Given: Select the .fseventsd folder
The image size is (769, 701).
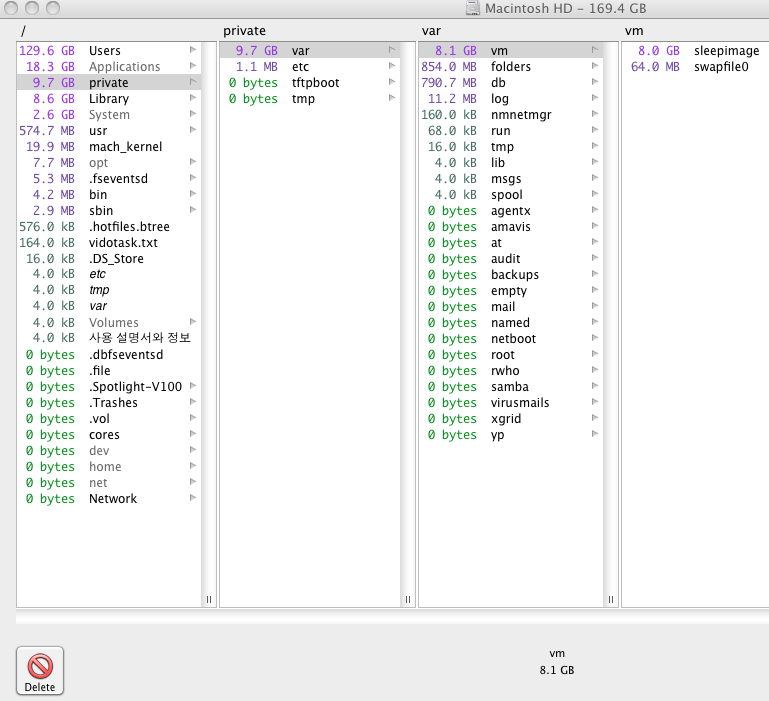Looking at the screenshot, I should click(x=109, y=179).
